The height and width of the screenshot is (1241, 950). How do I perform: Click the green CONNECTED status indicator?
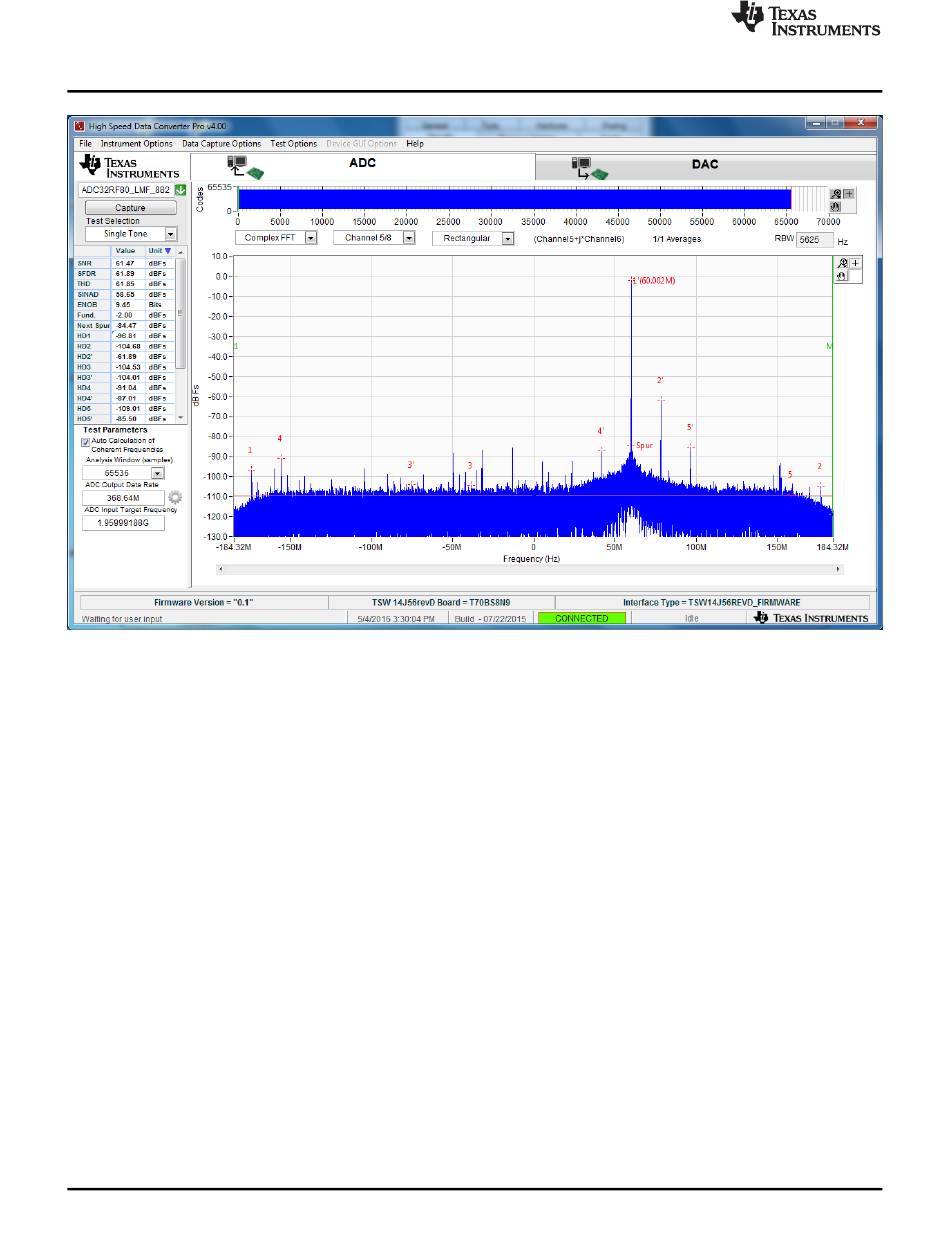[x=582, y=619]
